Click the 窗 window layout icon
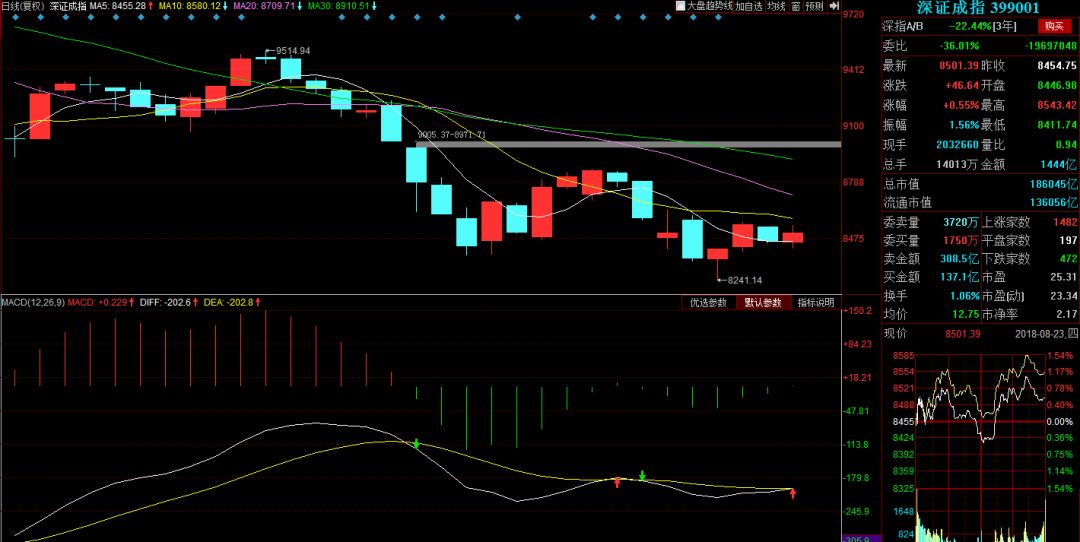 [x=795, y=6]
